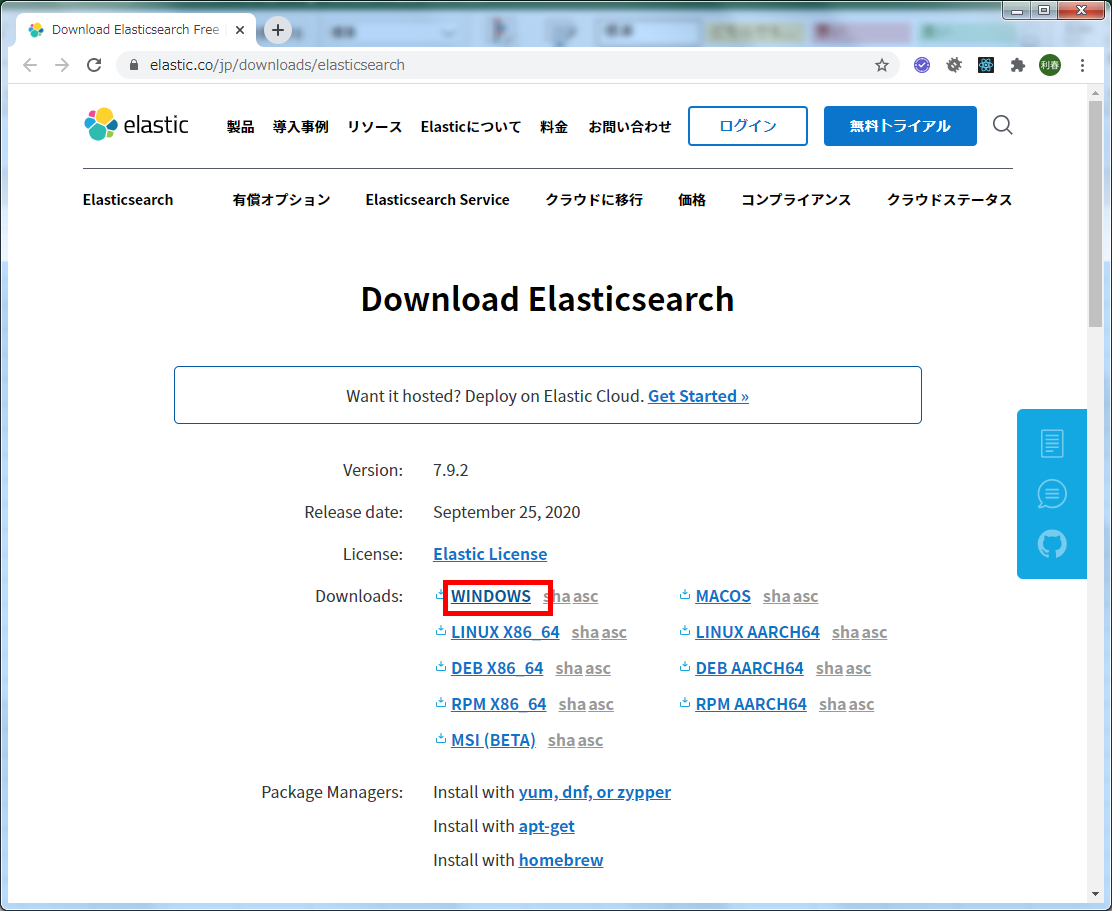Select the Elasticsearch Service sub-nav item

(437, 200)
